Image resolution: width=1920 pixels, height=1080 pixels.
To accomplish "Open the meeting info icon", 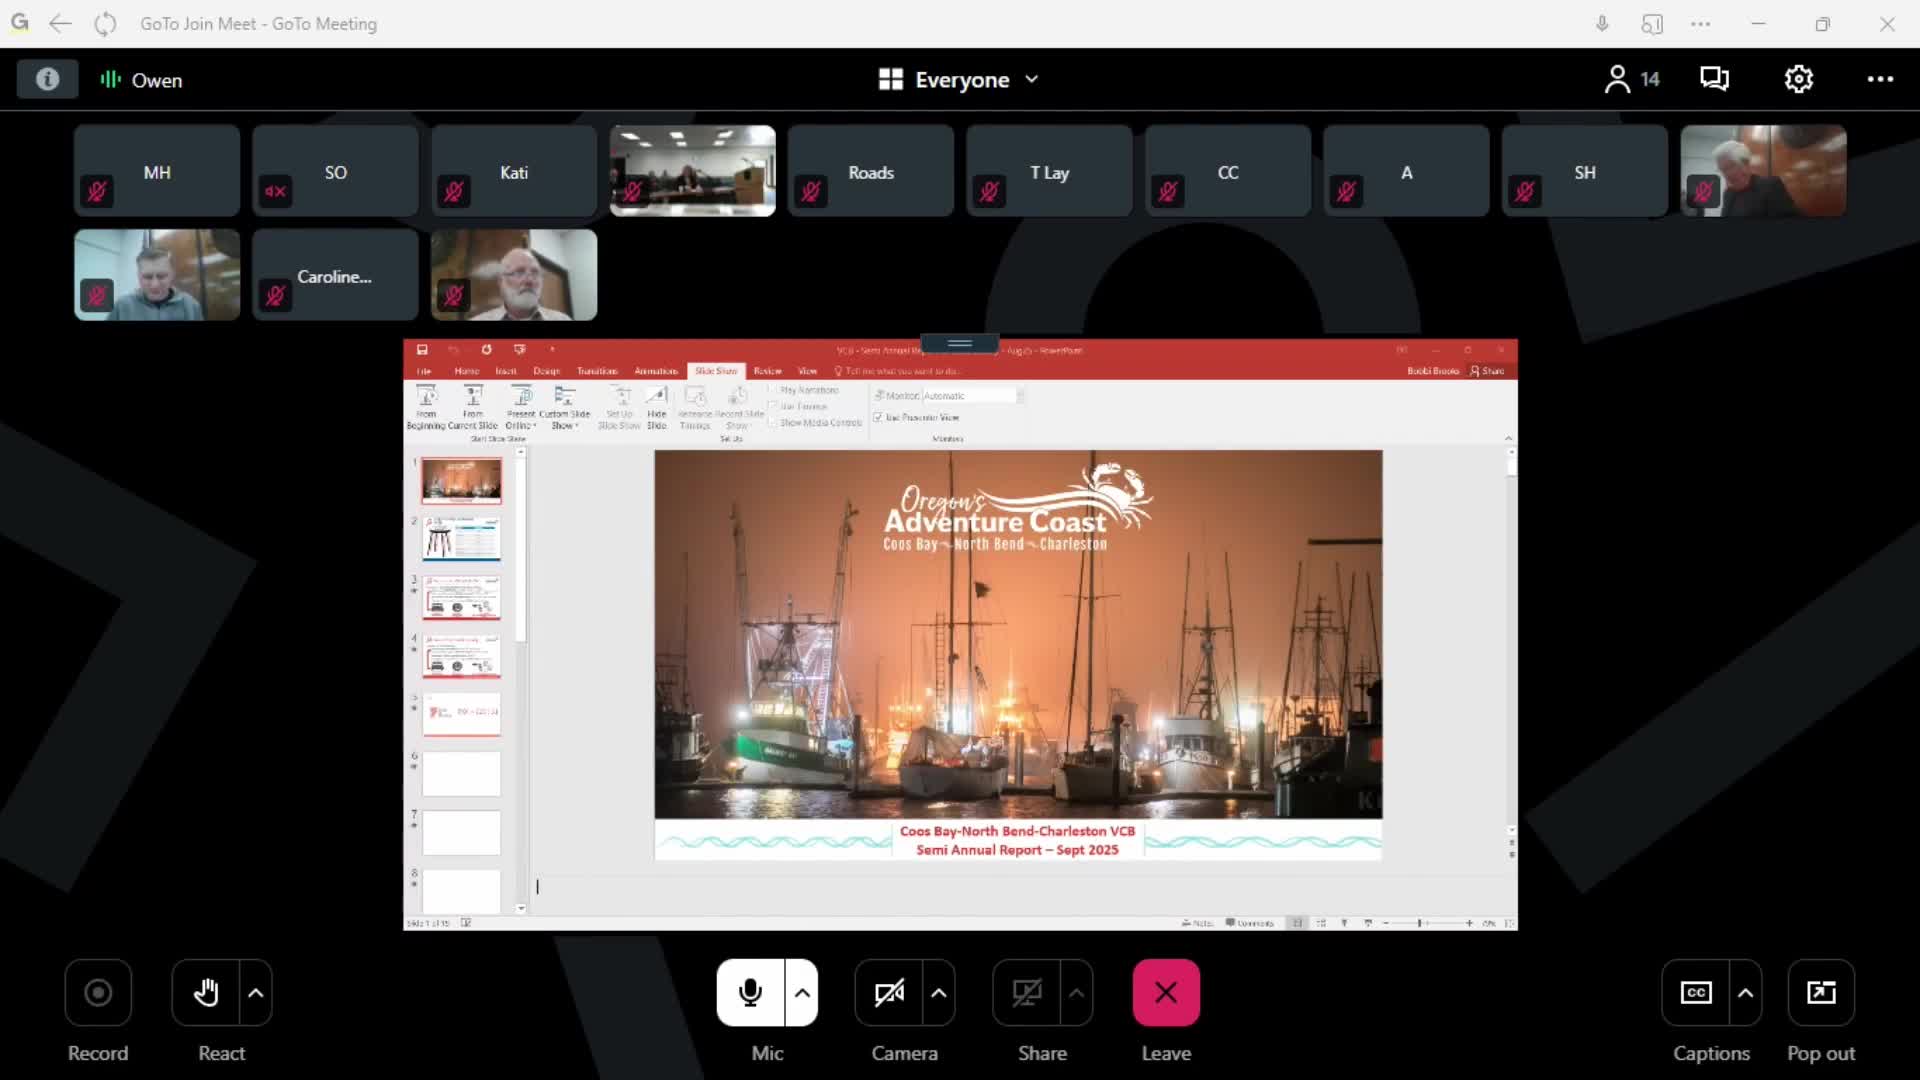I will [47, 80].
